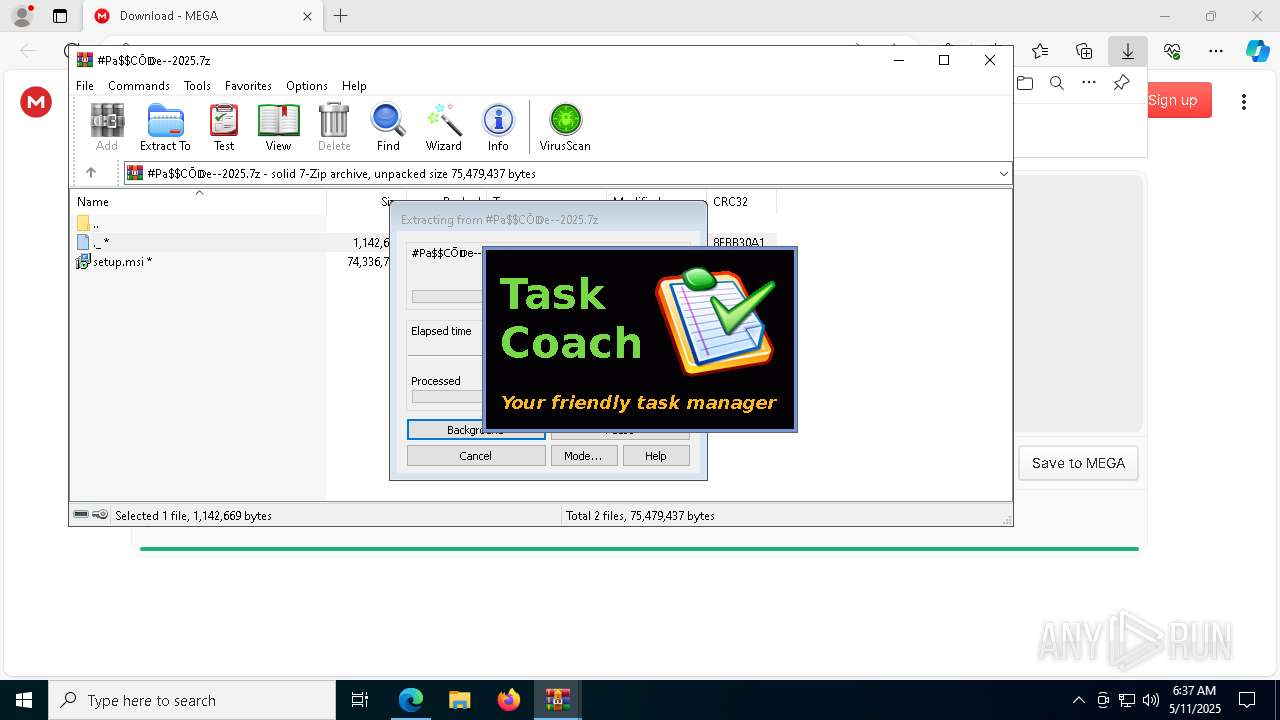
Task: Open the Windows Start menu
Action: coord(24,700)
